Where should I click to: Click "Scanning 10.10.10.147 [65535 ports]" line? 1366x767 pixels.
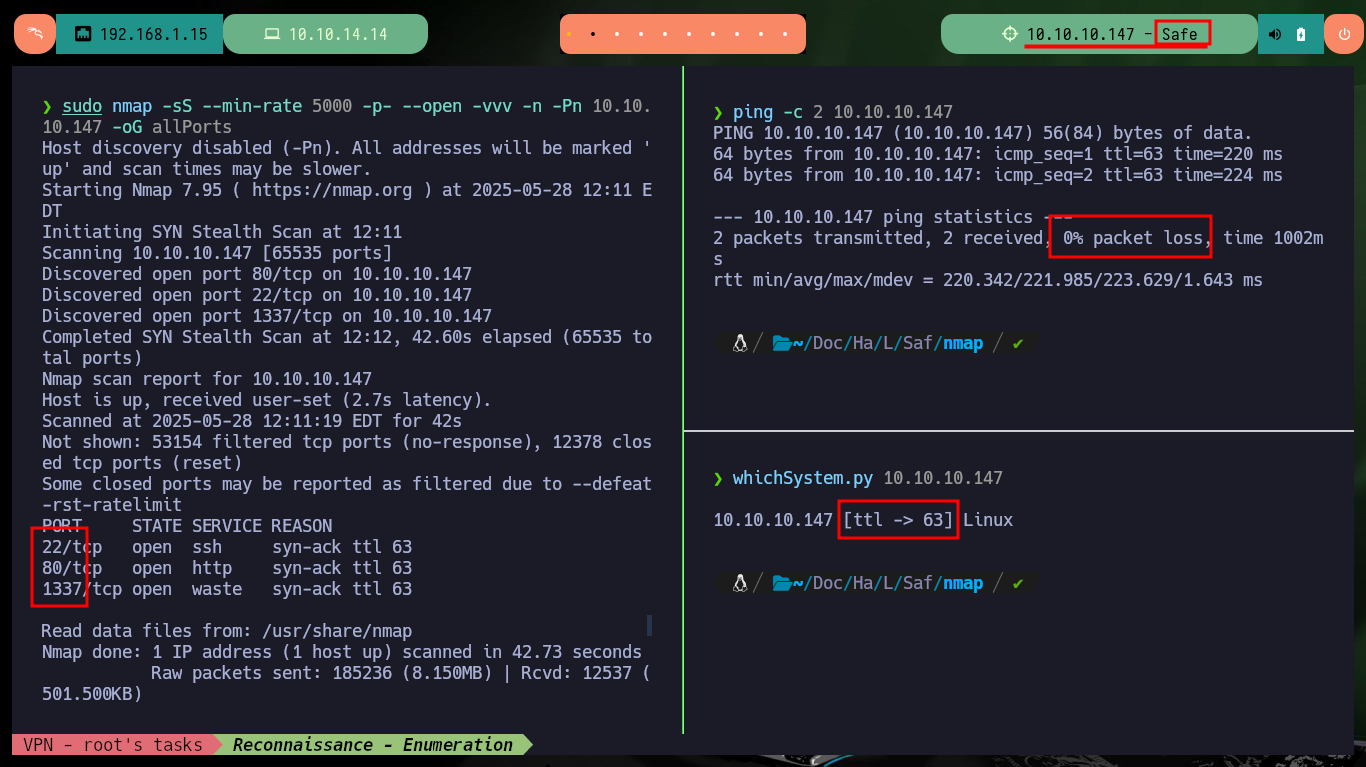coord(217,253)
